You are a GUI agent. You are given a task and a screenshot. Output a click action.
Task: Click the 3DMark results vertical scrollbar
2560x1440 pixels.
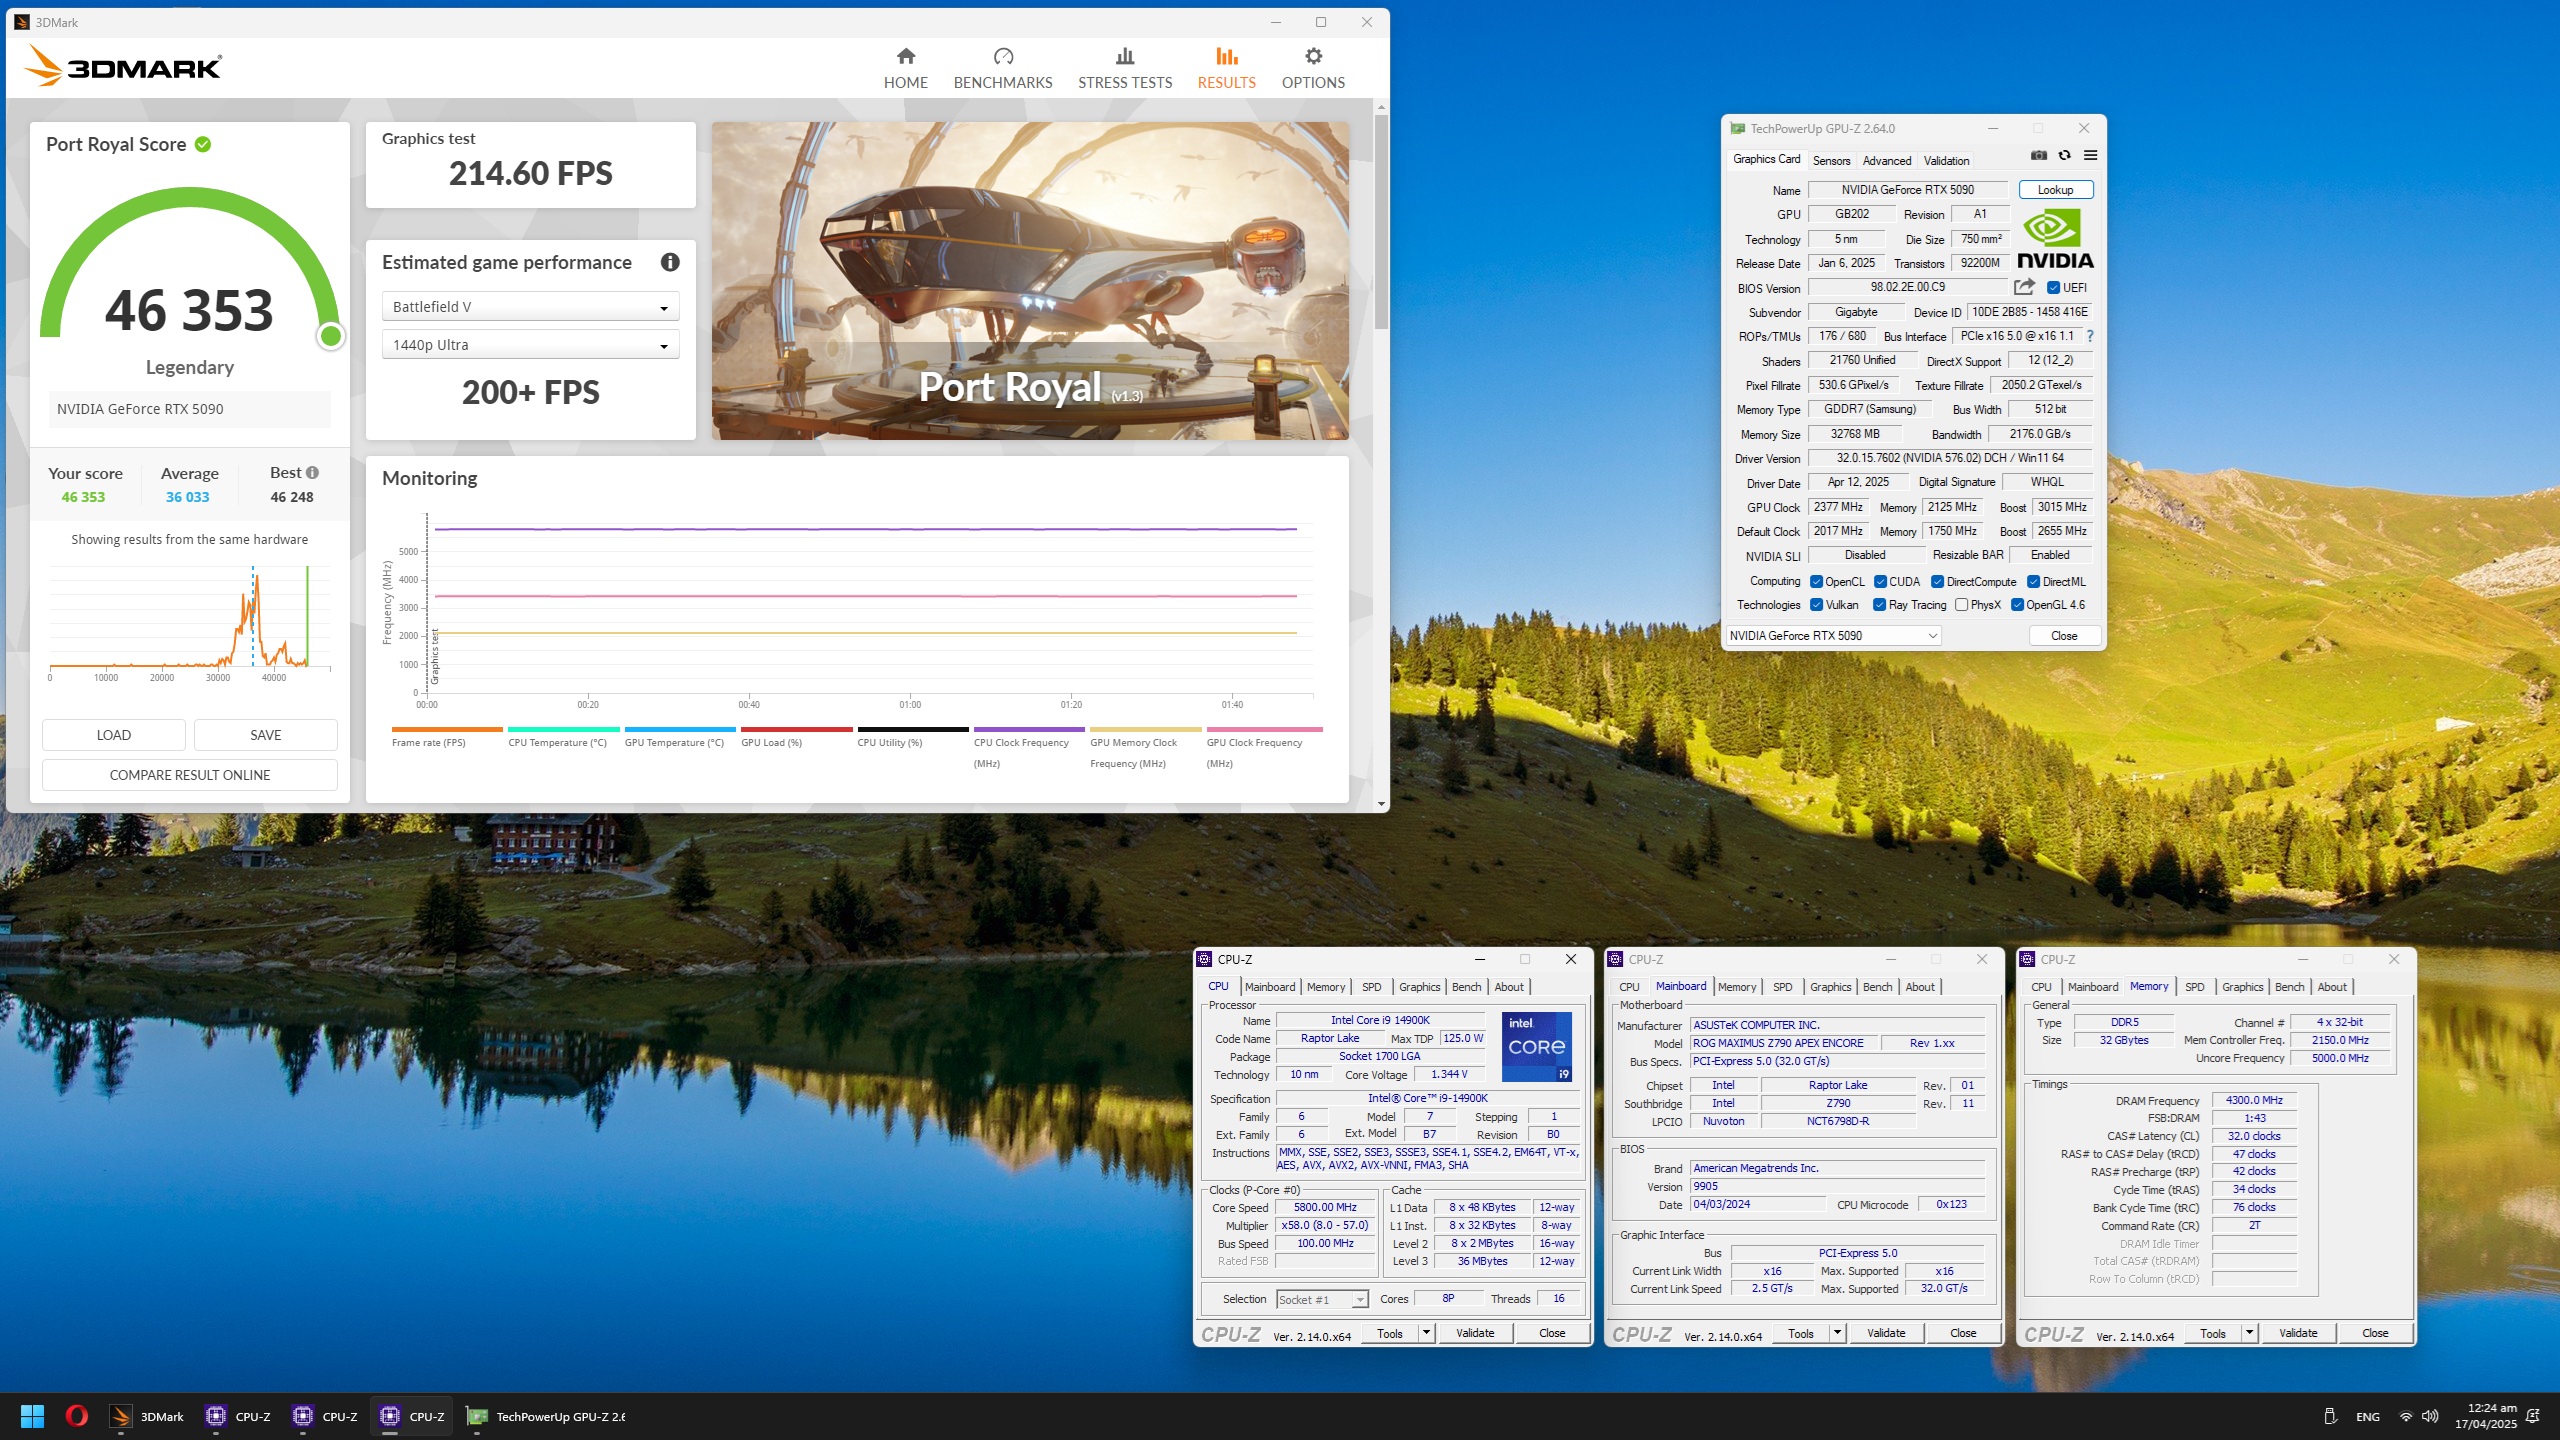pos(1381,220)
